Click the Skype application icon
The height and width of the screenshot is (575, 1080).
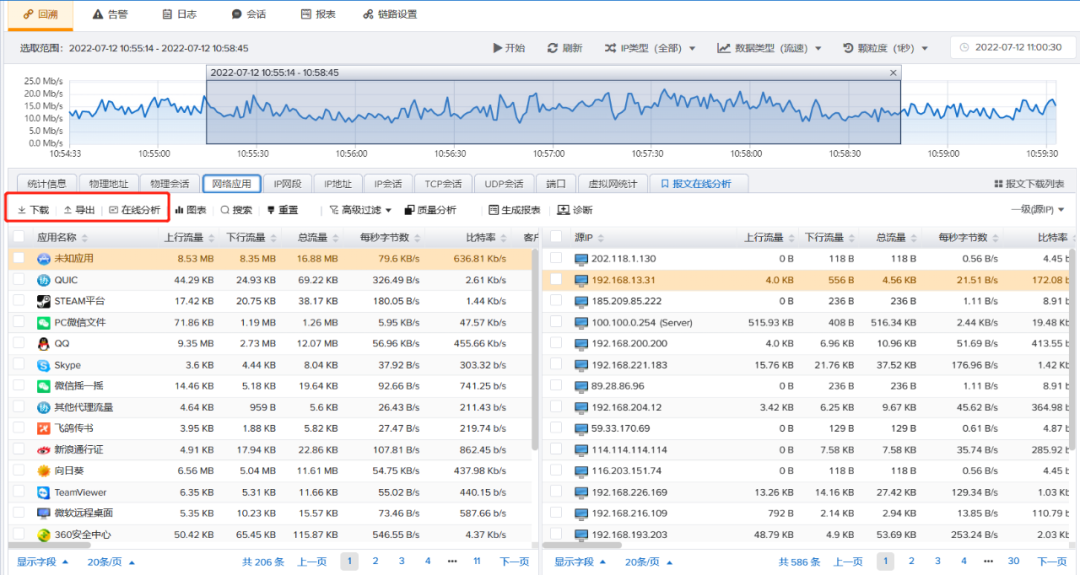click(43, 365)
